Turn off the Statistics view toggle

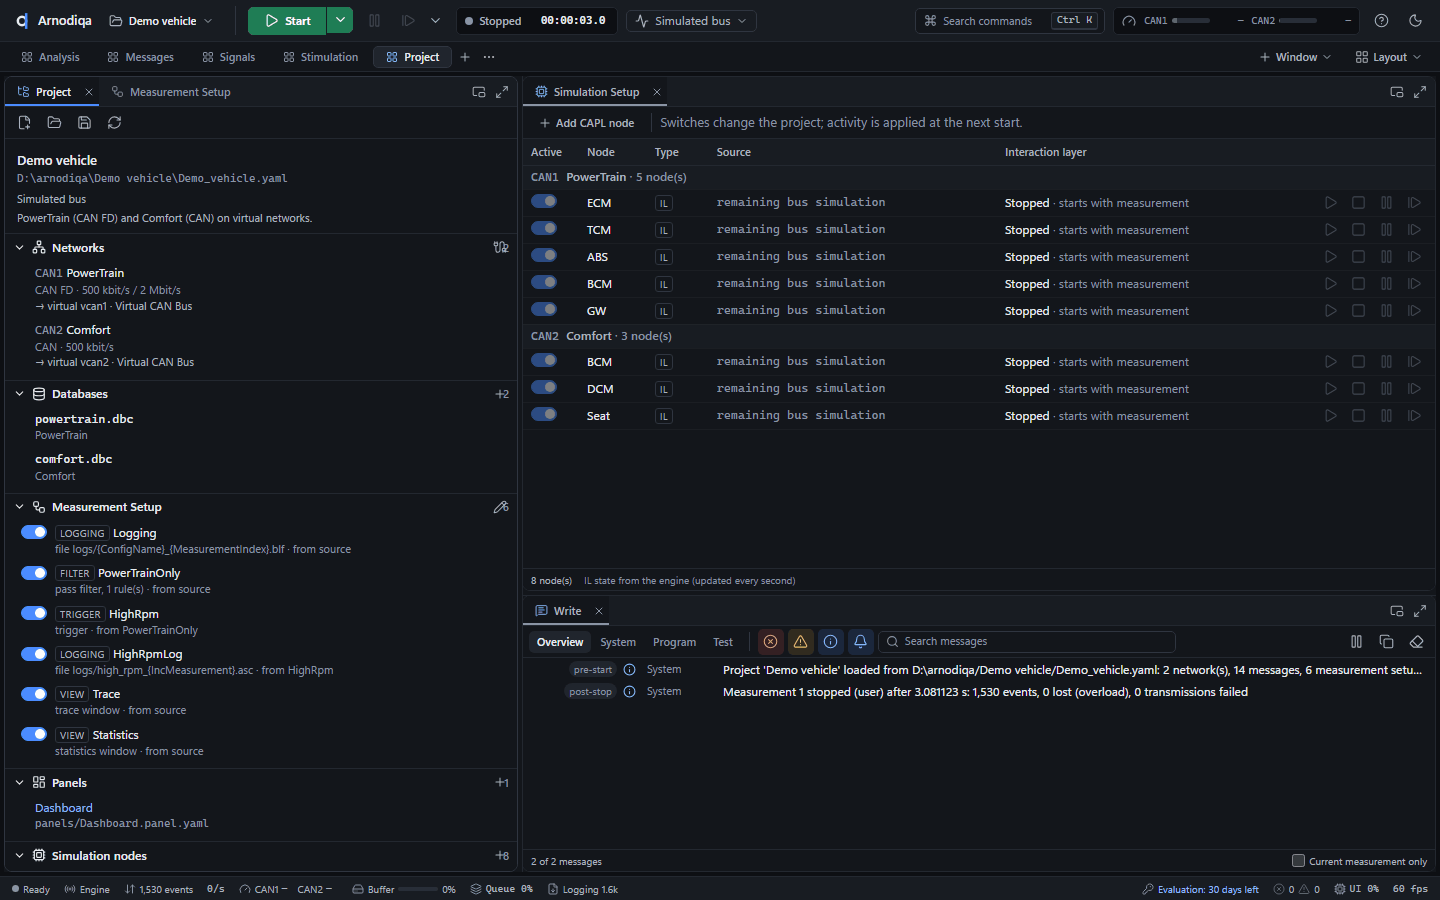[34, 735]
